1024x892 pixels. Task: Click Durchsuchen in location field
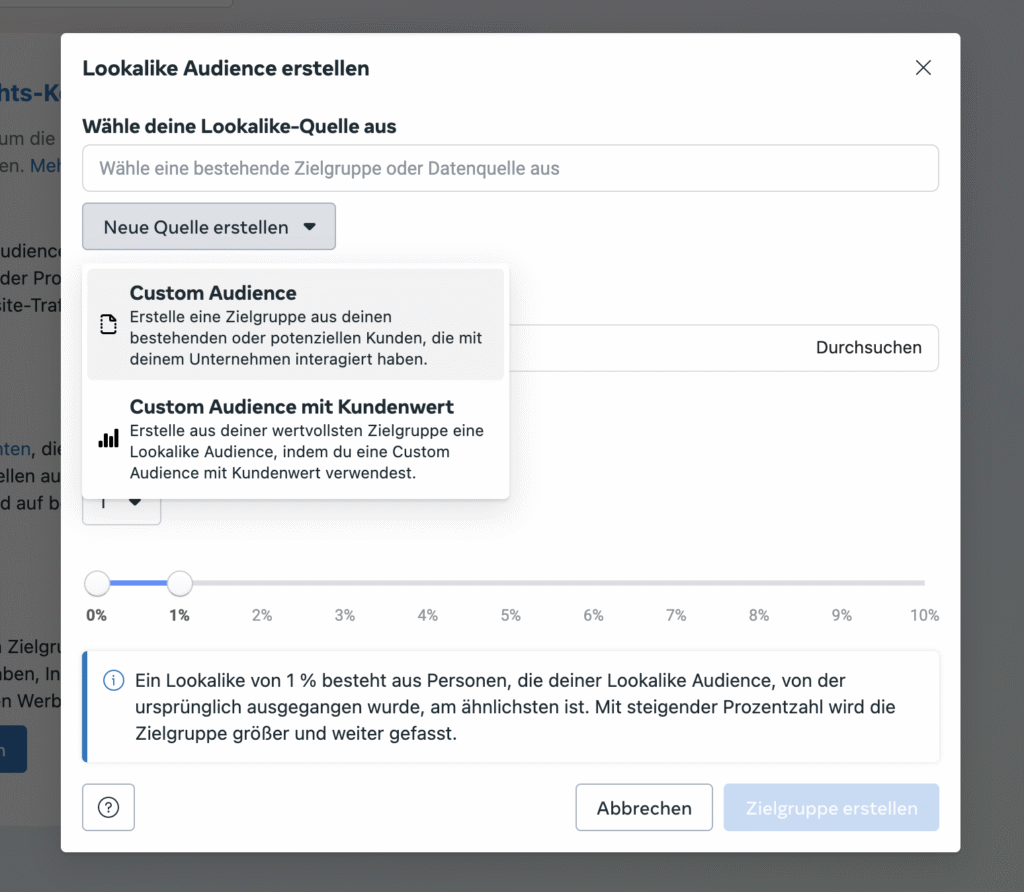869,347
